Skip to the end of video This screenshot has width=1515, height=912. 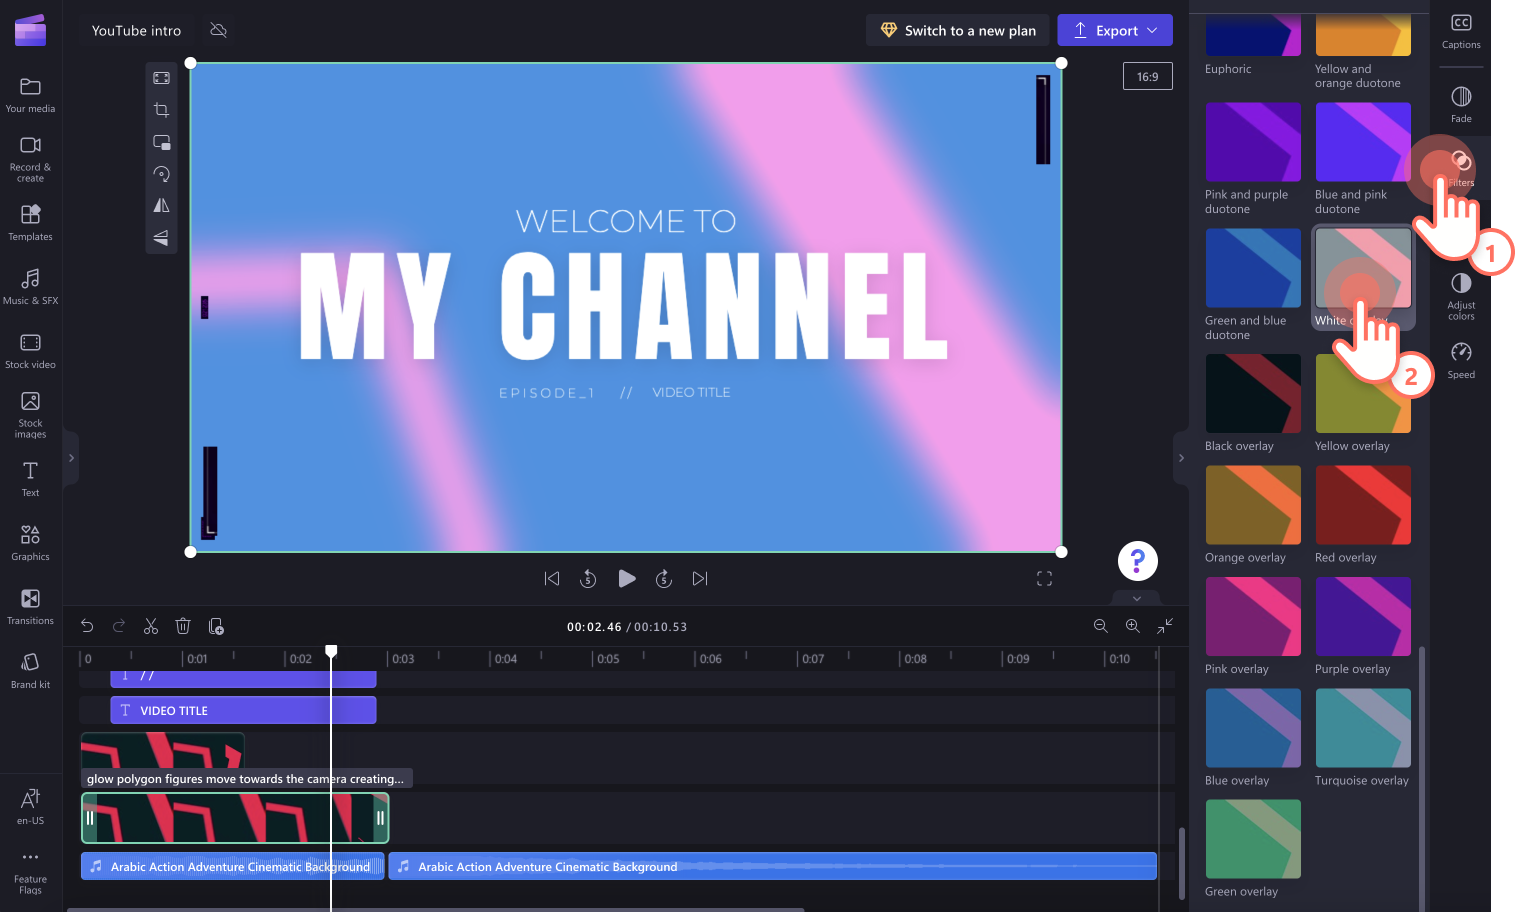[700, 578]
